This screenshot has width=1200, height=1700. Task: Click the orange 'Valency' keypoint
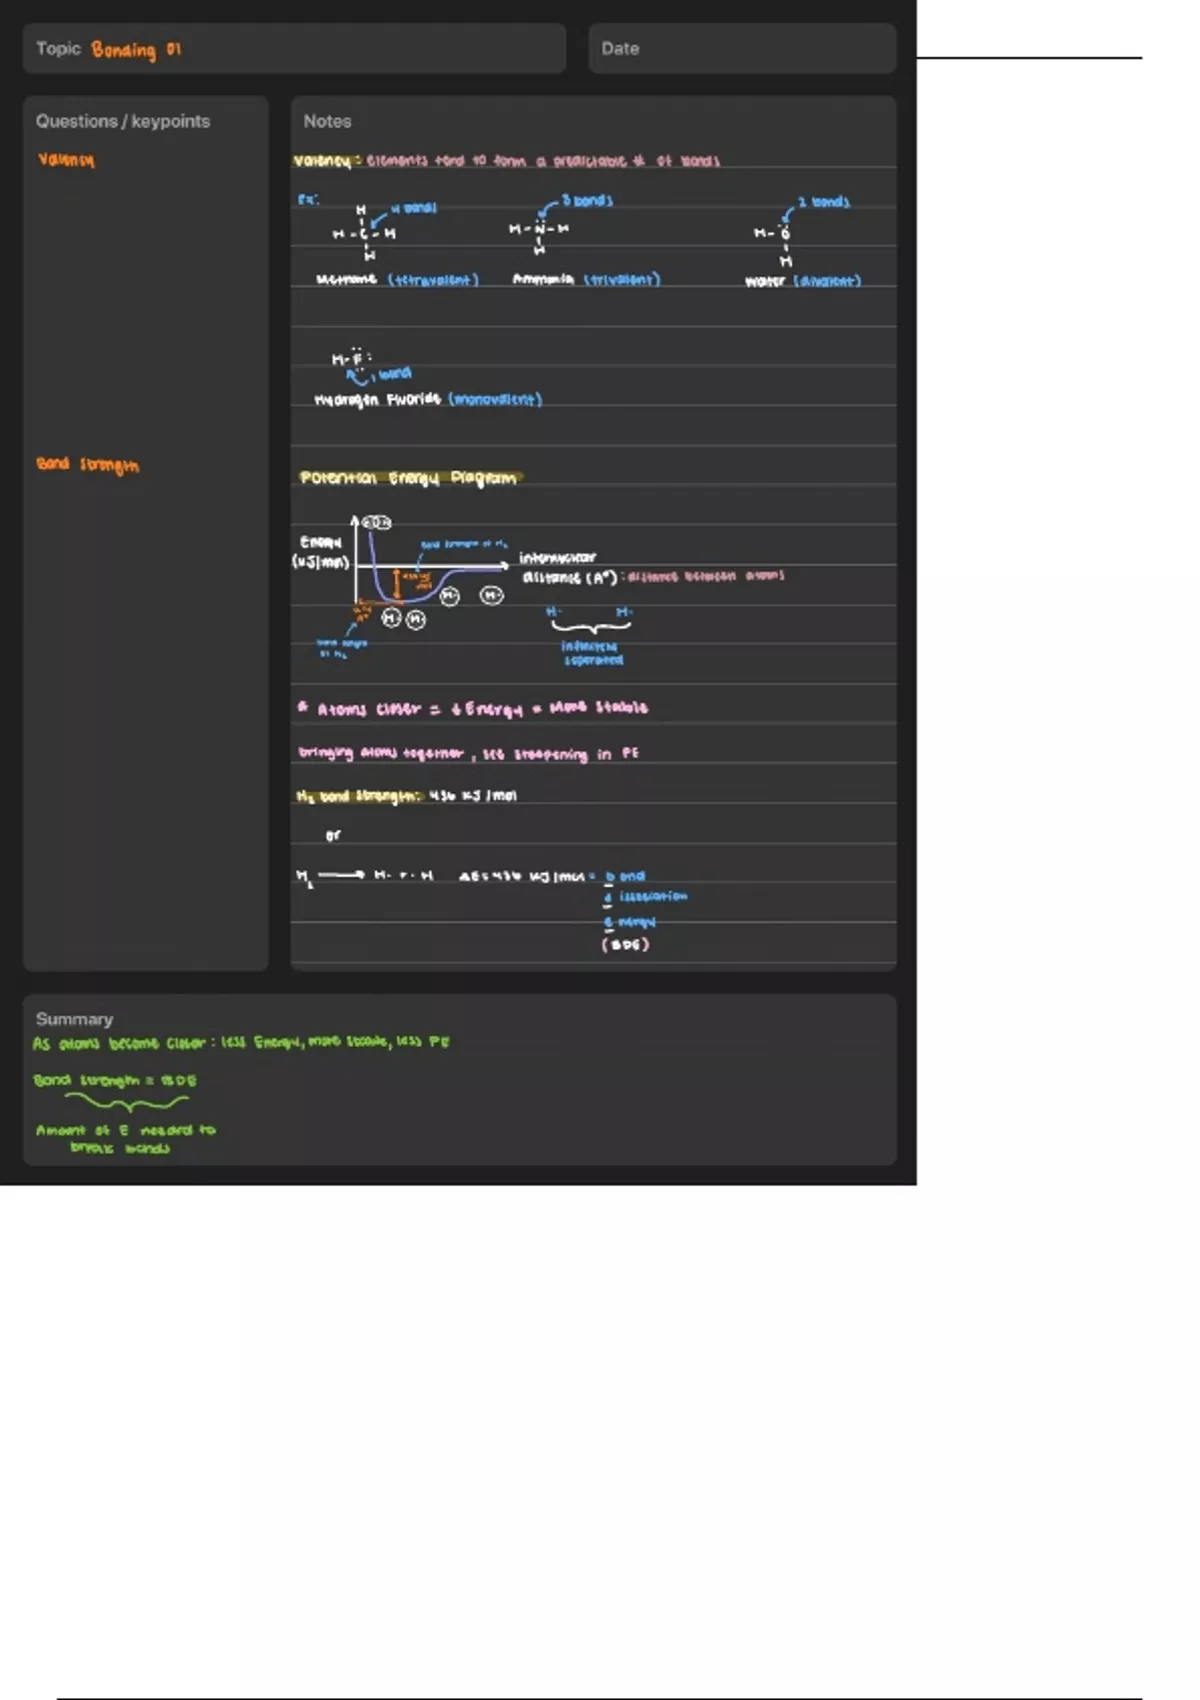pyautogui.click(x=66, y=160)
